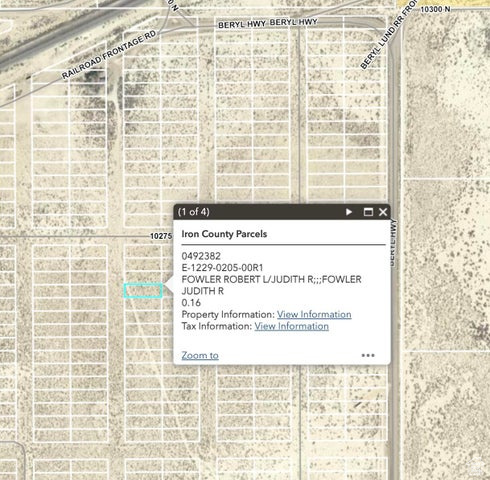Click the parcel number 0492382
This screenshot has width=490, height=480.
[201, 256]
